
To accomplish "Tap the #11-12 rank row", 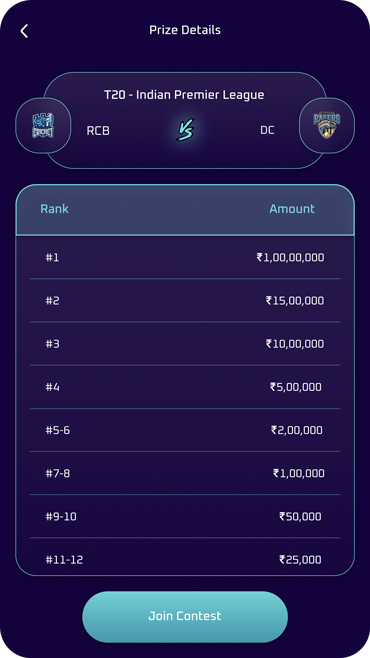I will [185, 557].
